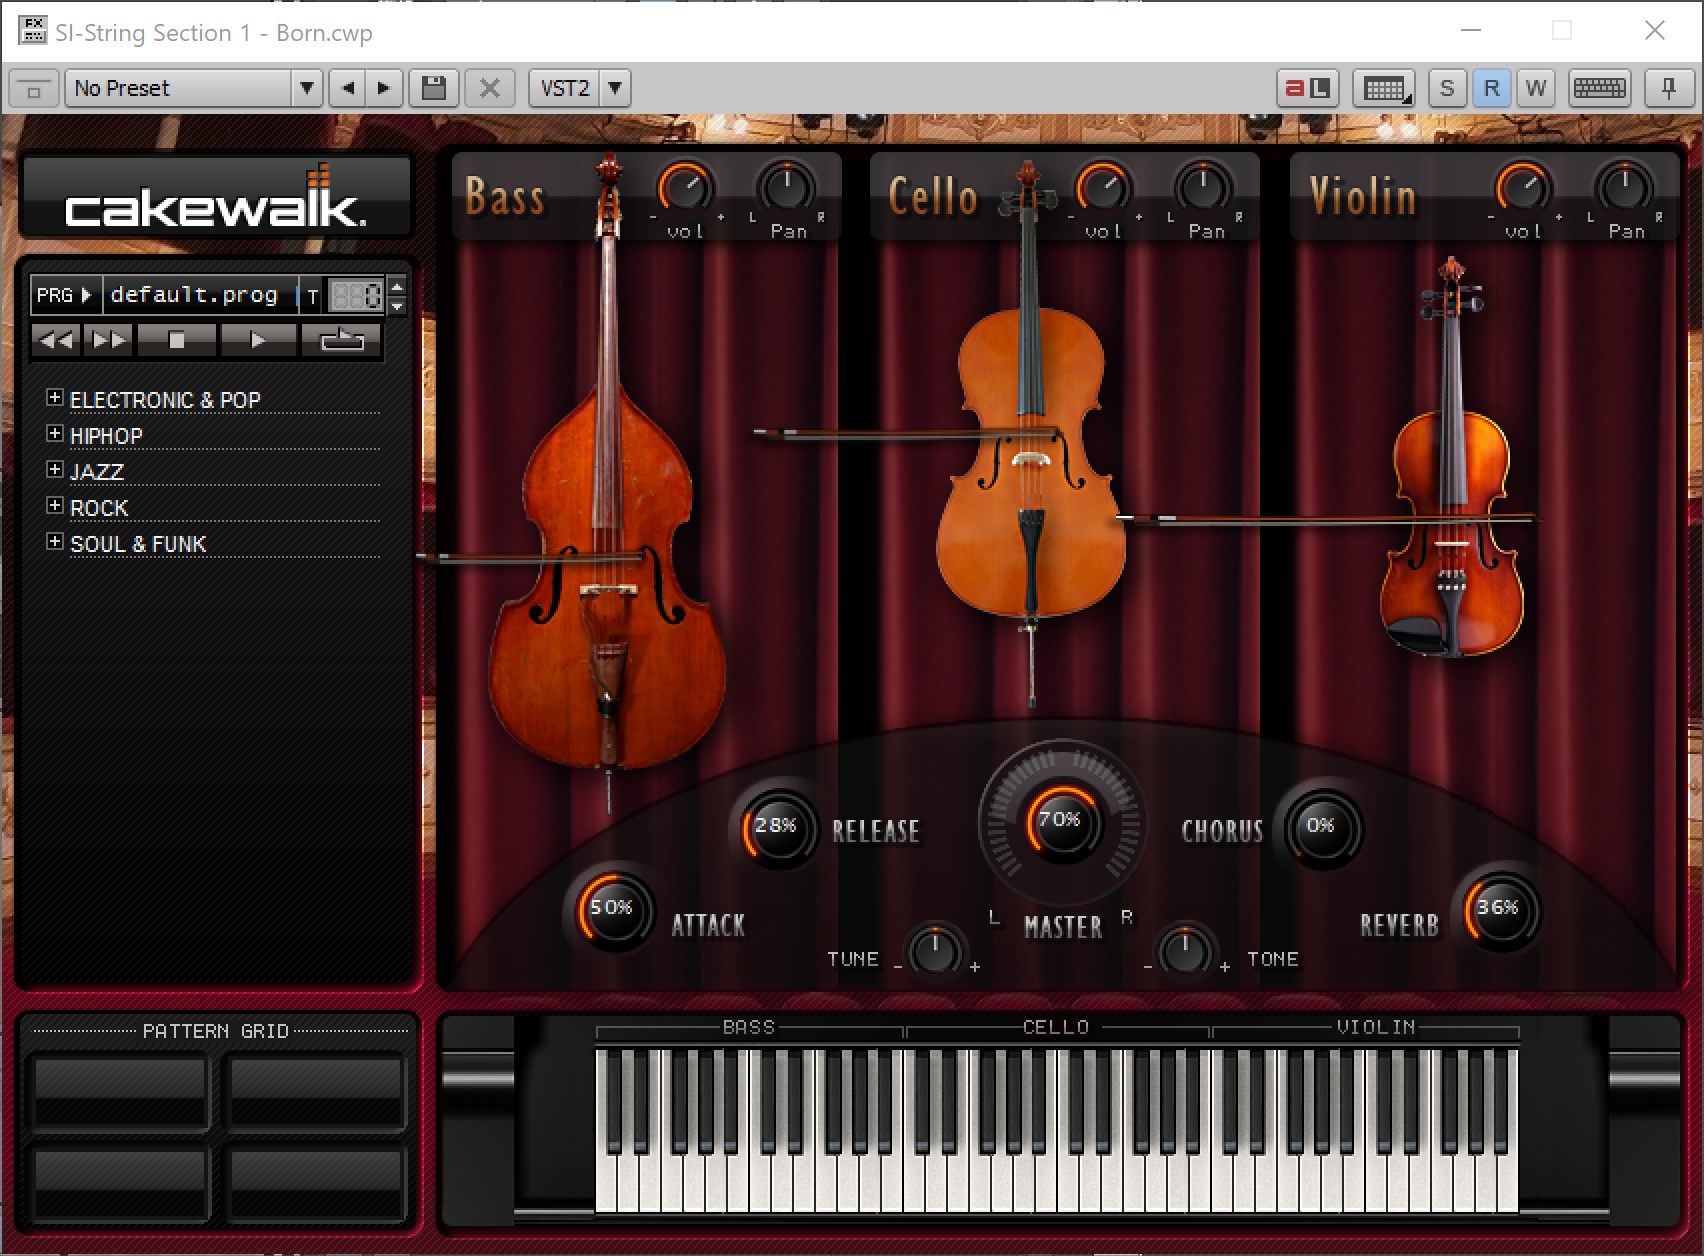Toggle the Solo (S) button

pos(1446,88)
